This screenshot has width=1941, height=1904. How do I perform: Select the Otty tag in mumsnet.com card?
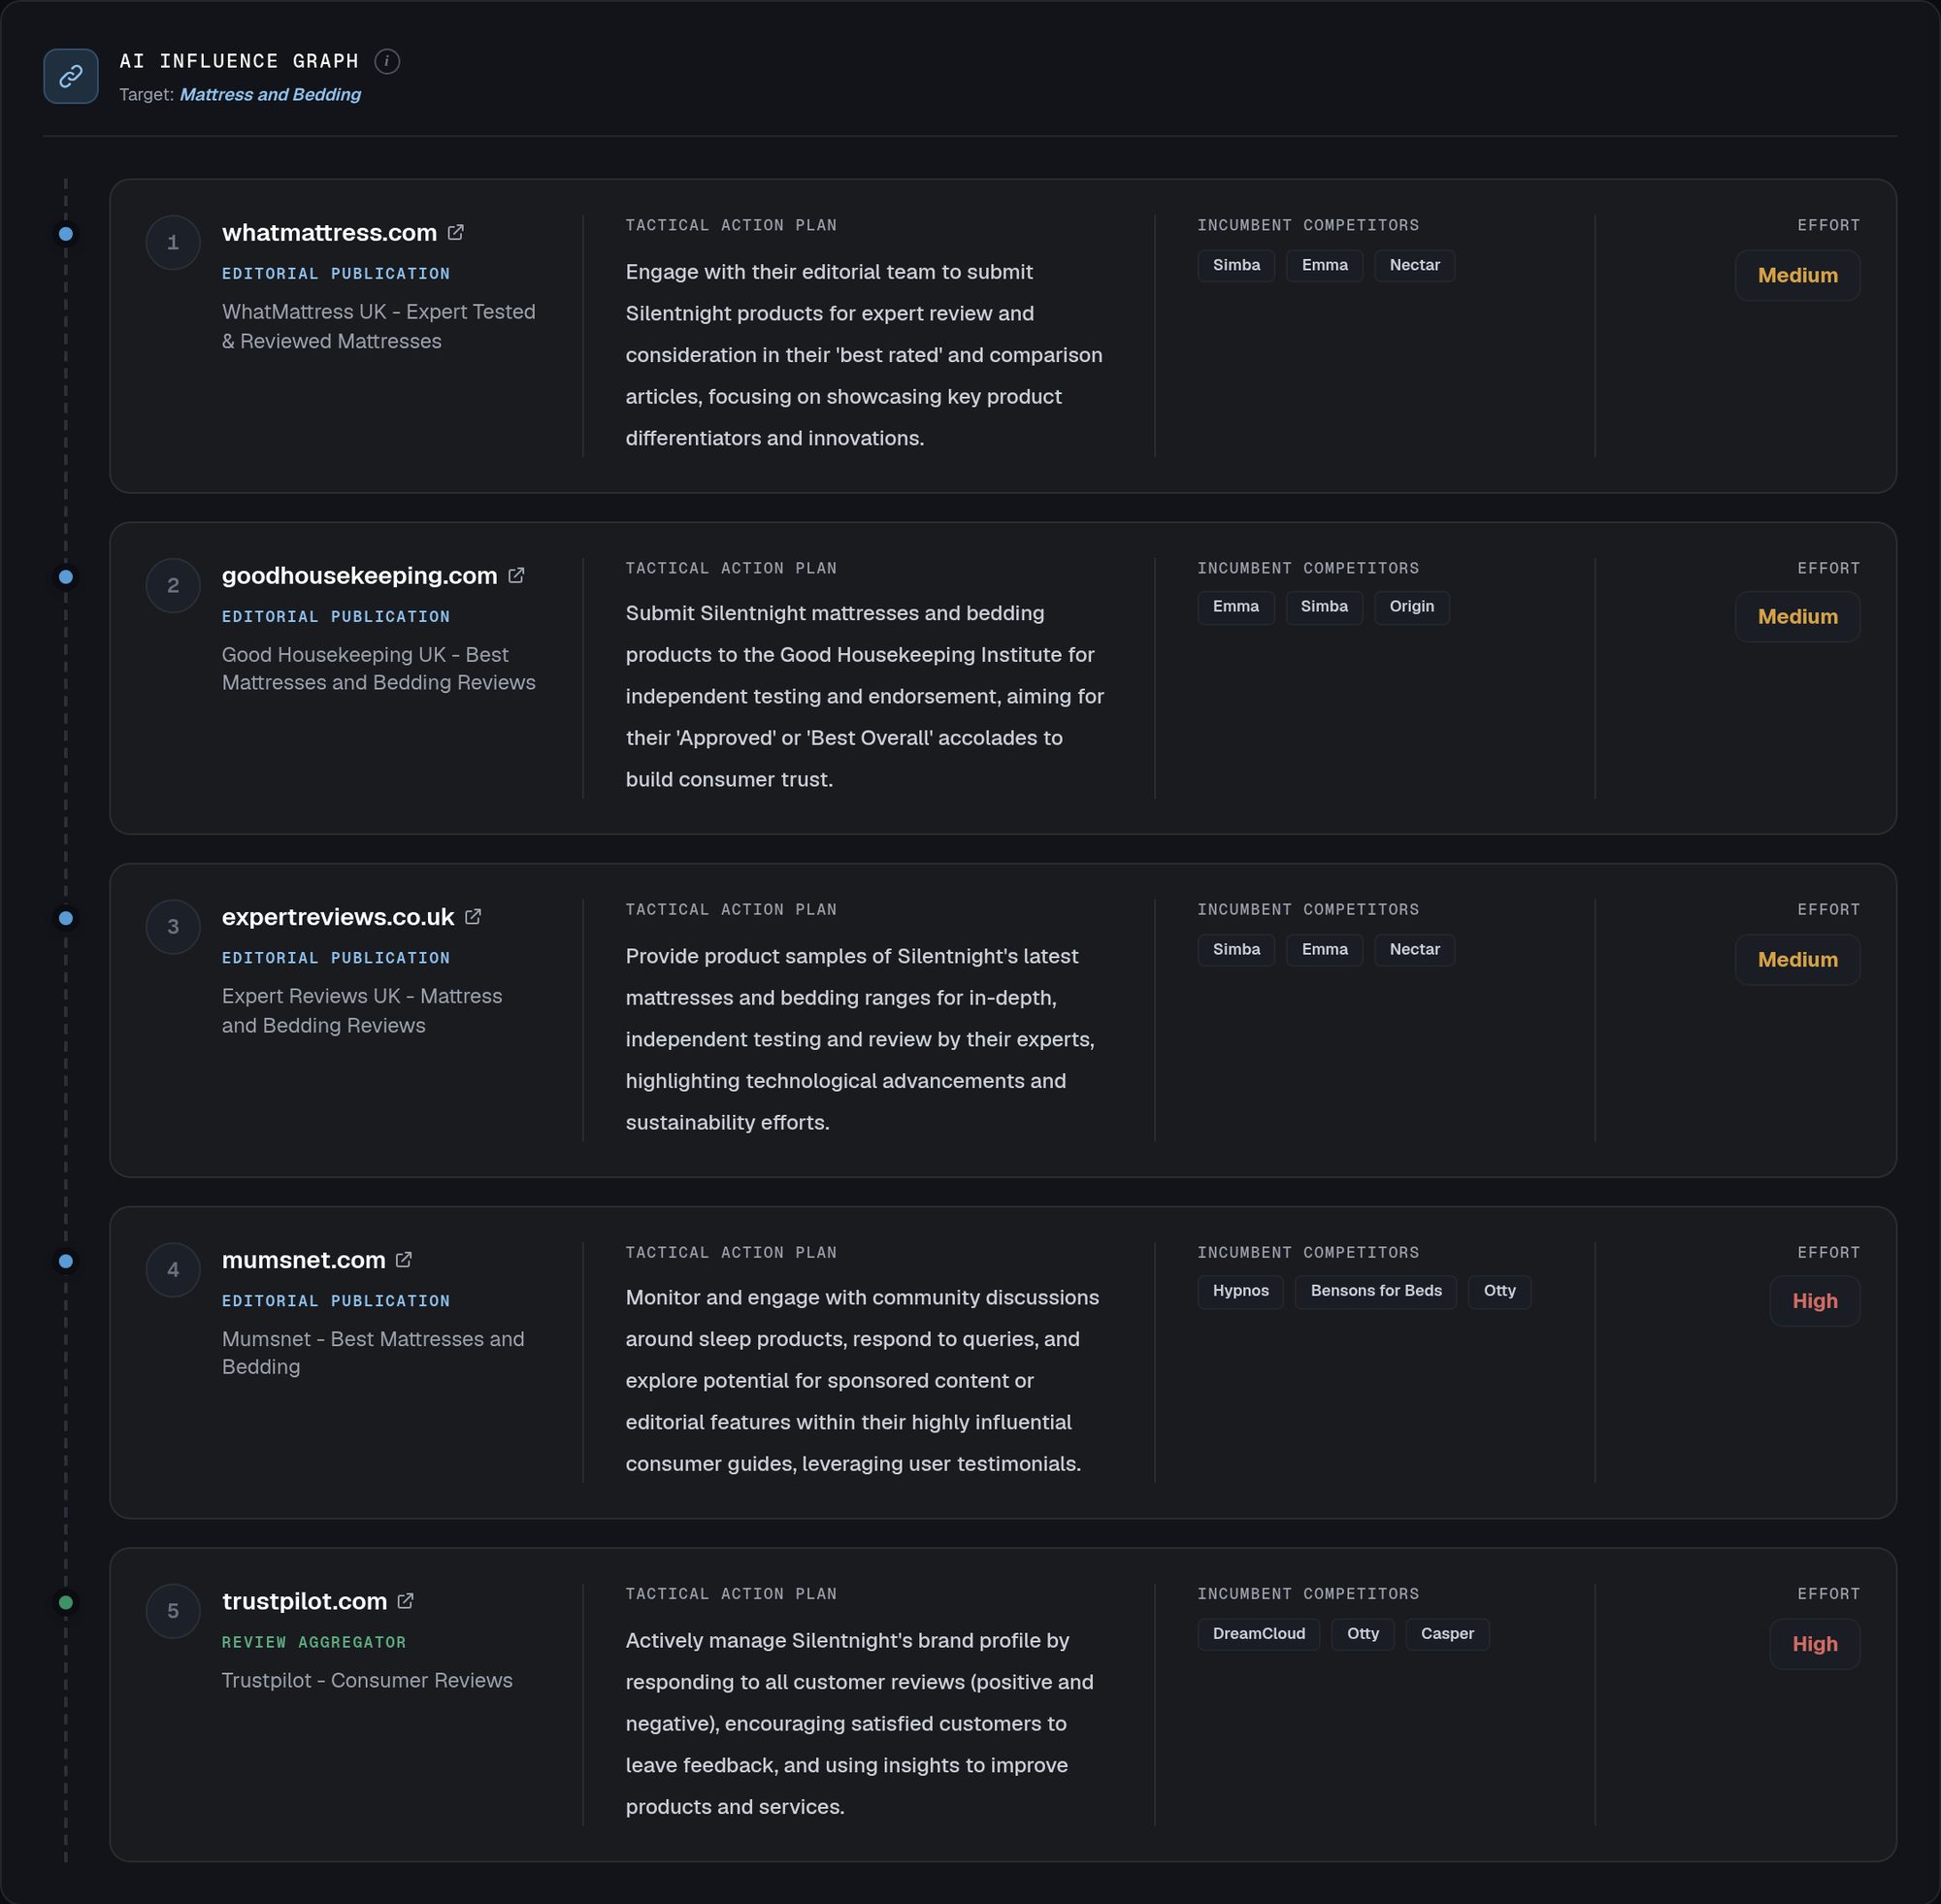coord(1499,1291)
